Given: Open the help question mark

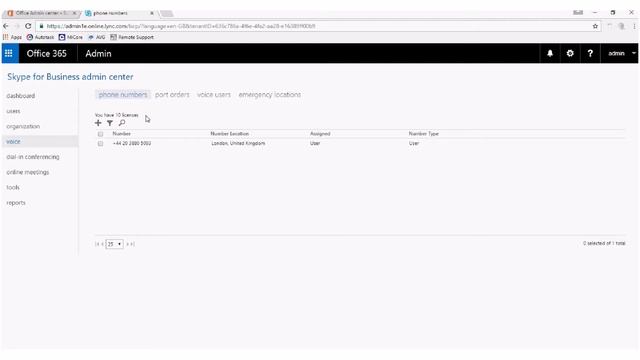Looking at the screenshot, I should pyautogui.click(x=590, y=53).
